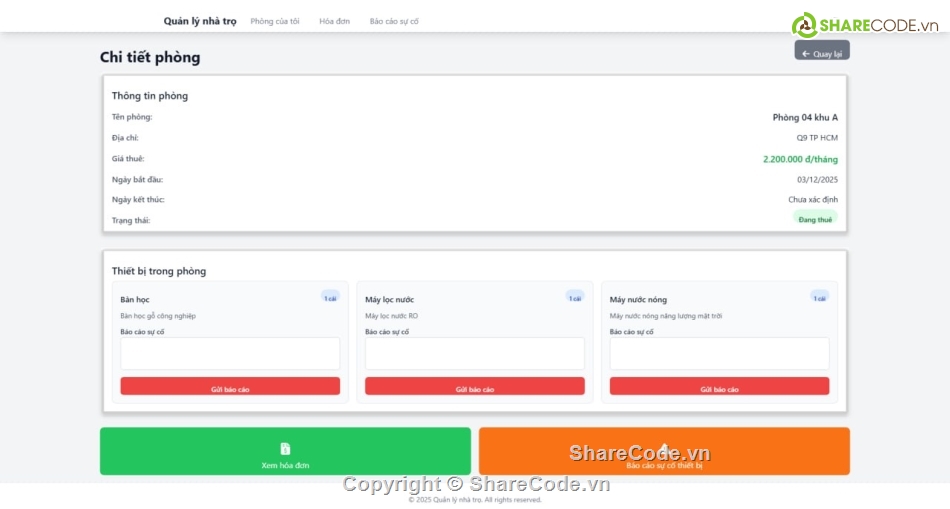
Task: Click the Máy nước nóng device title
Action: tap(638, 300)
